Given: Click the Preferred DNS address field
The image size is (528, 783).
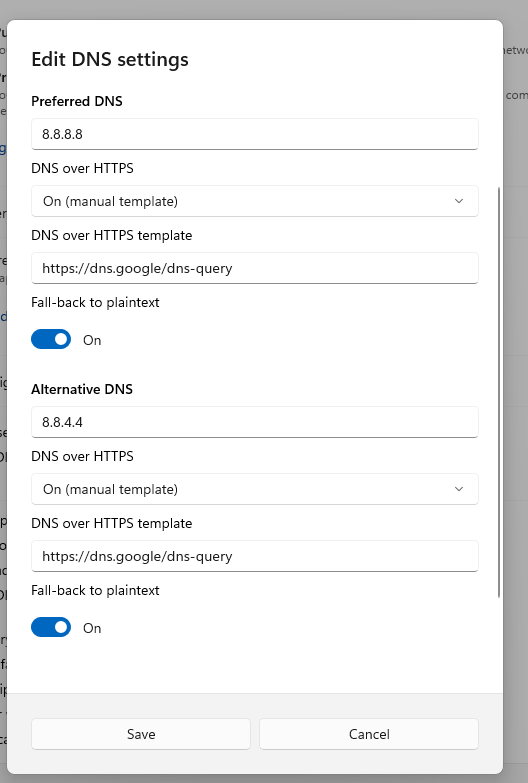Looking at the screenshot, I should [255, 134].
